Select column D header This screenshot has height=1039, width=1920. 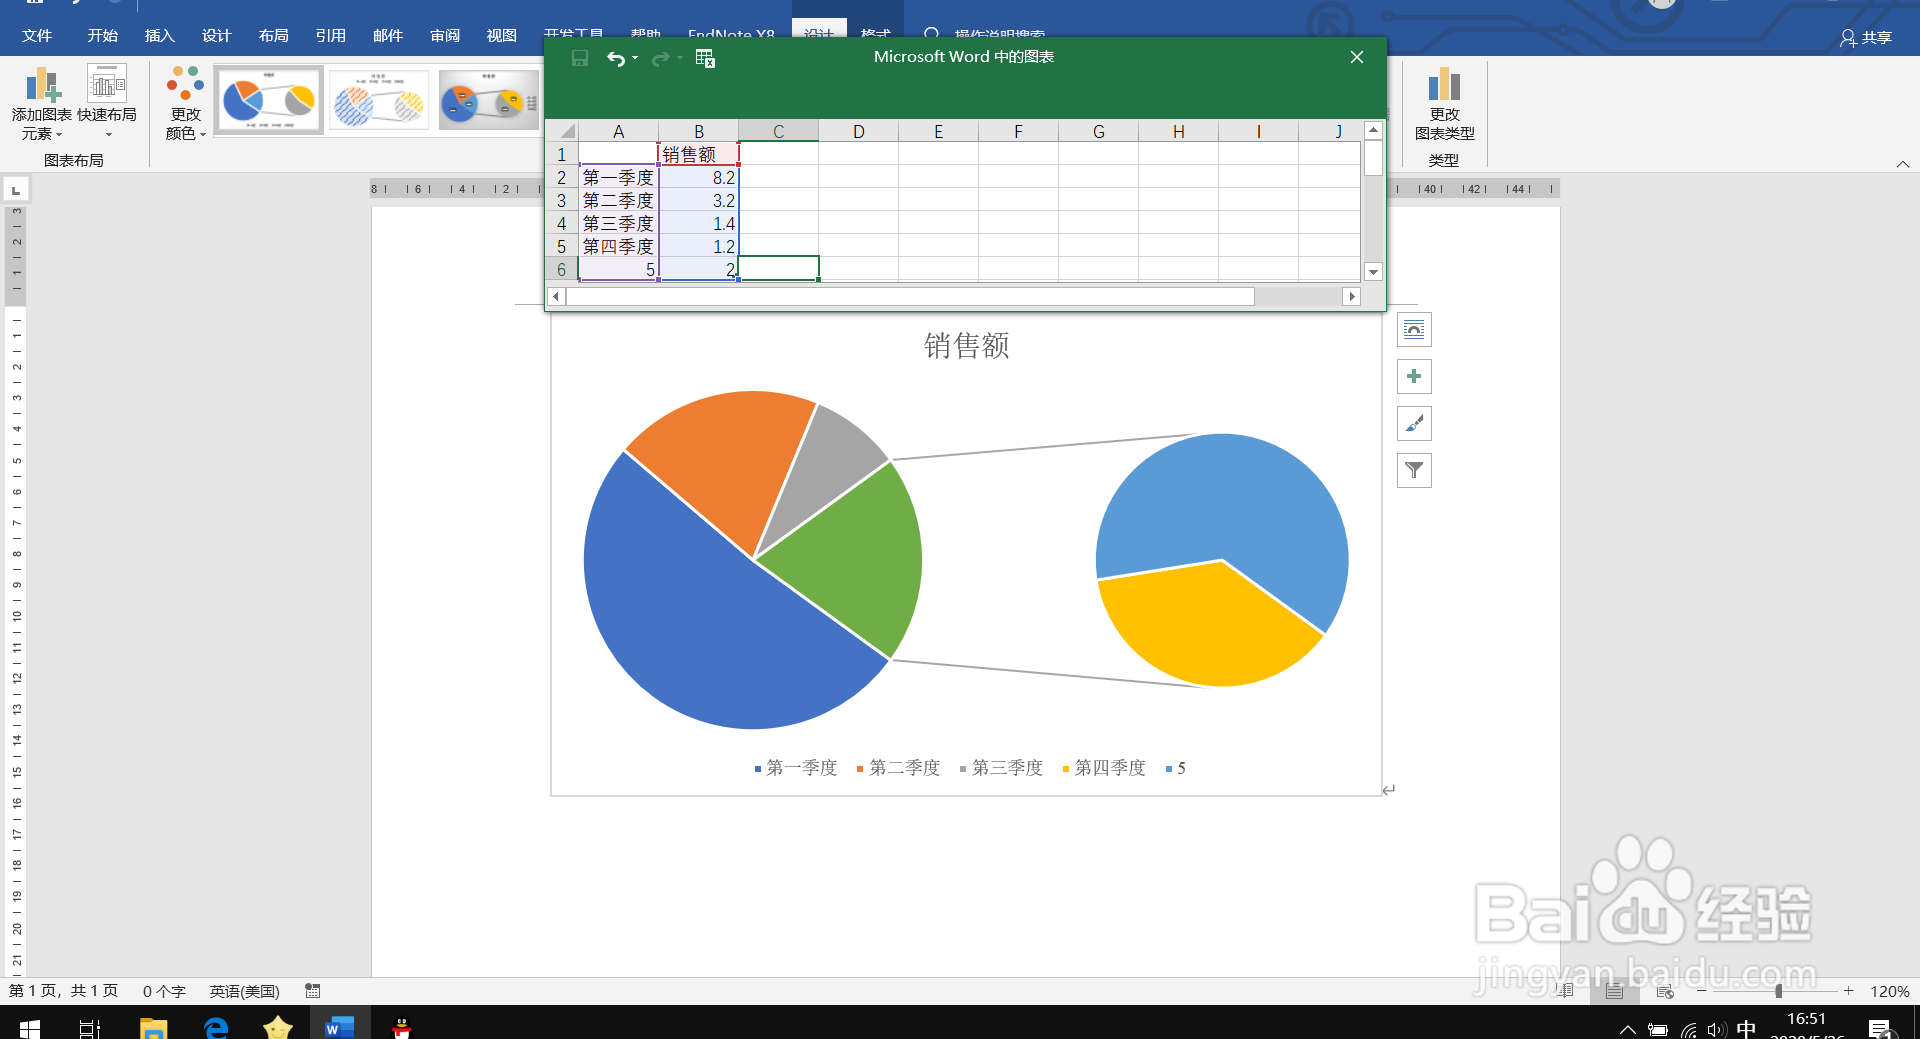(858, 131)
